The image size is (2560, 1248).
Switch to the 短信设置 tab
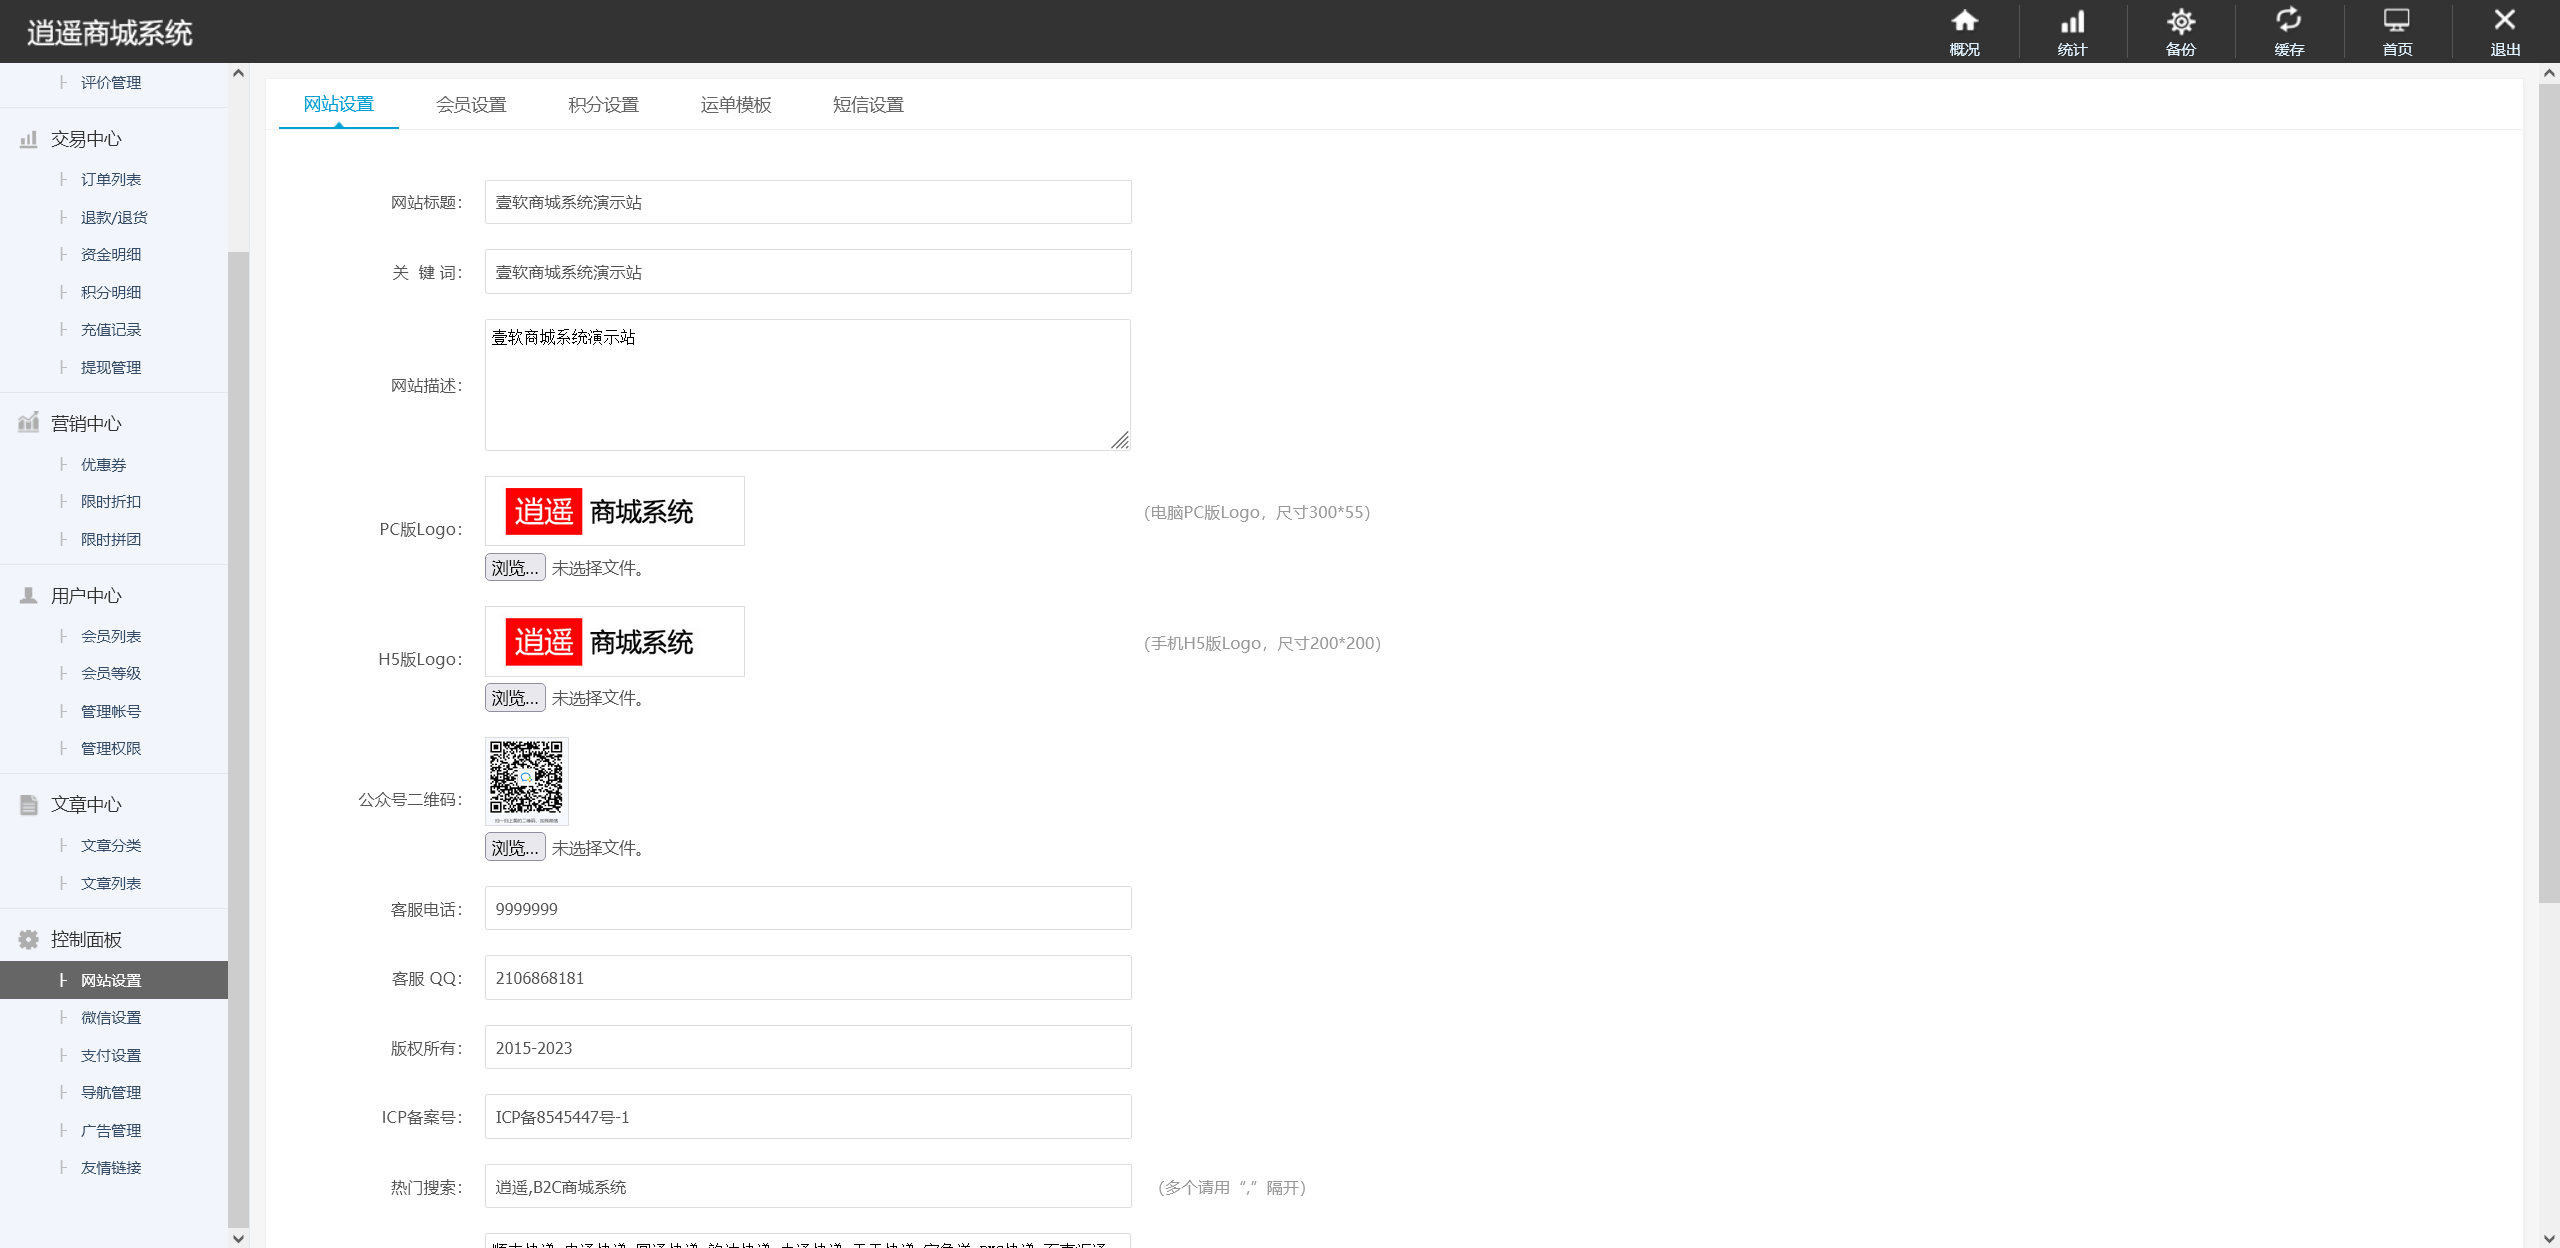[868, 105]
